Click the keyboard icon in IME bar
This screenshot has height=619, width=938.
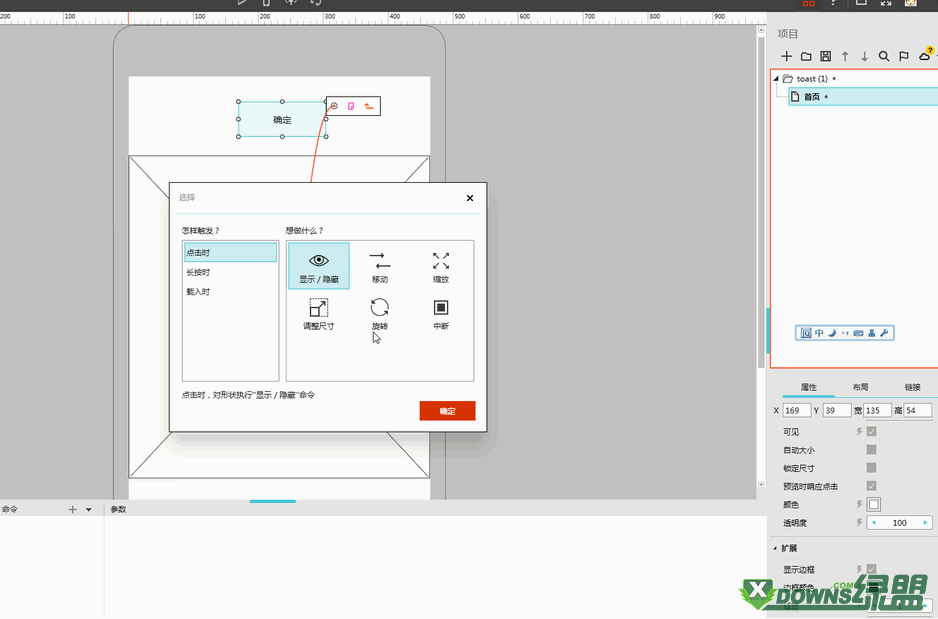coord(858,333)
